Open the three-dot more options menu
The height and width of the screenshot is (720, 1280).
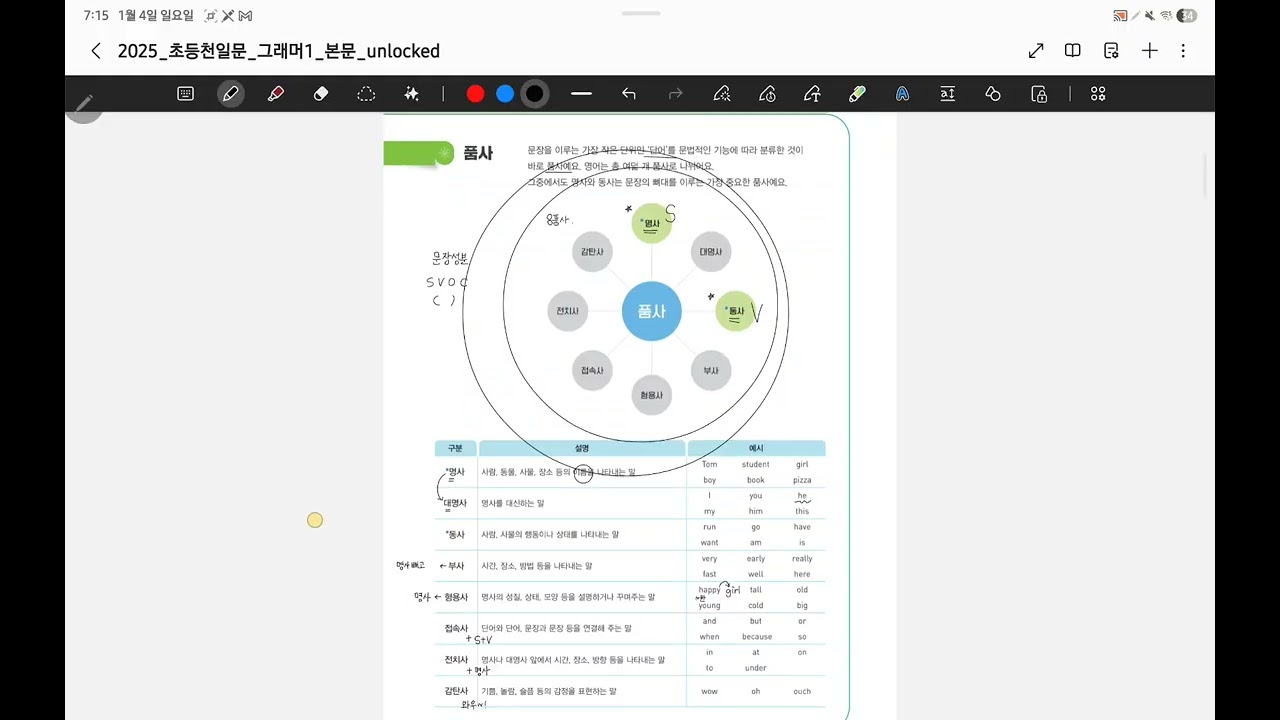[1183, 51]
